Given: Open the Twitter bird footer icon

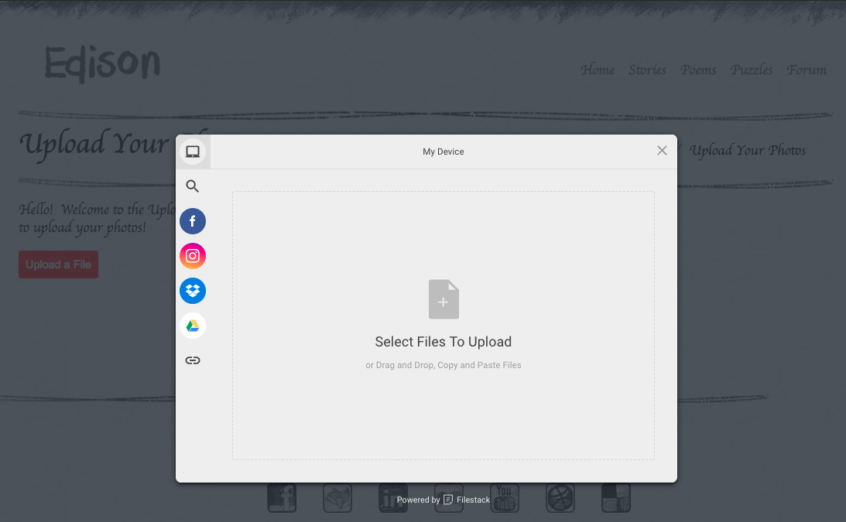Looking at the screenshot, I should (337, 498).
